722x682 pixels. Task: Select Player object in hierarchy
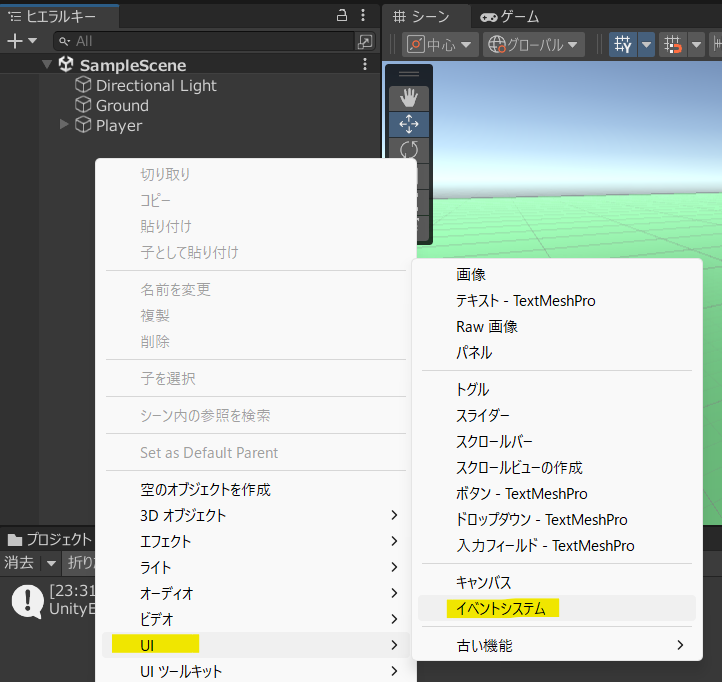click(119, 126)
